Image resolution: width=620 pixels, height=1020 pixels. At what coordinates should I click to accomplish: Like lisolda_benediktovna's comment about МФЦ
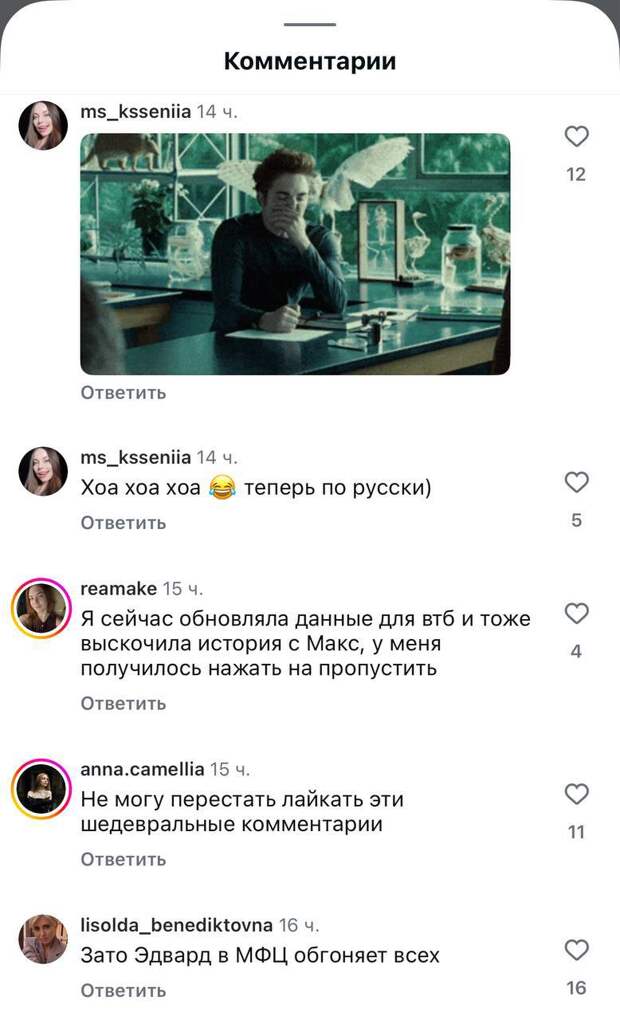[576, 950]
